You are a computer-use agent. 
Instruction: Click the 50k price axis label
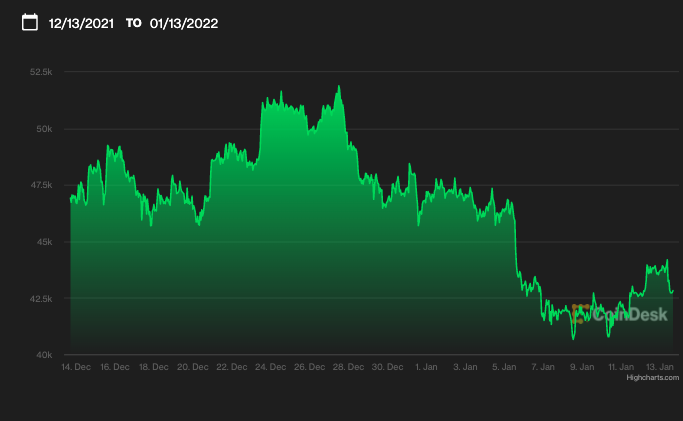point(44,129)
